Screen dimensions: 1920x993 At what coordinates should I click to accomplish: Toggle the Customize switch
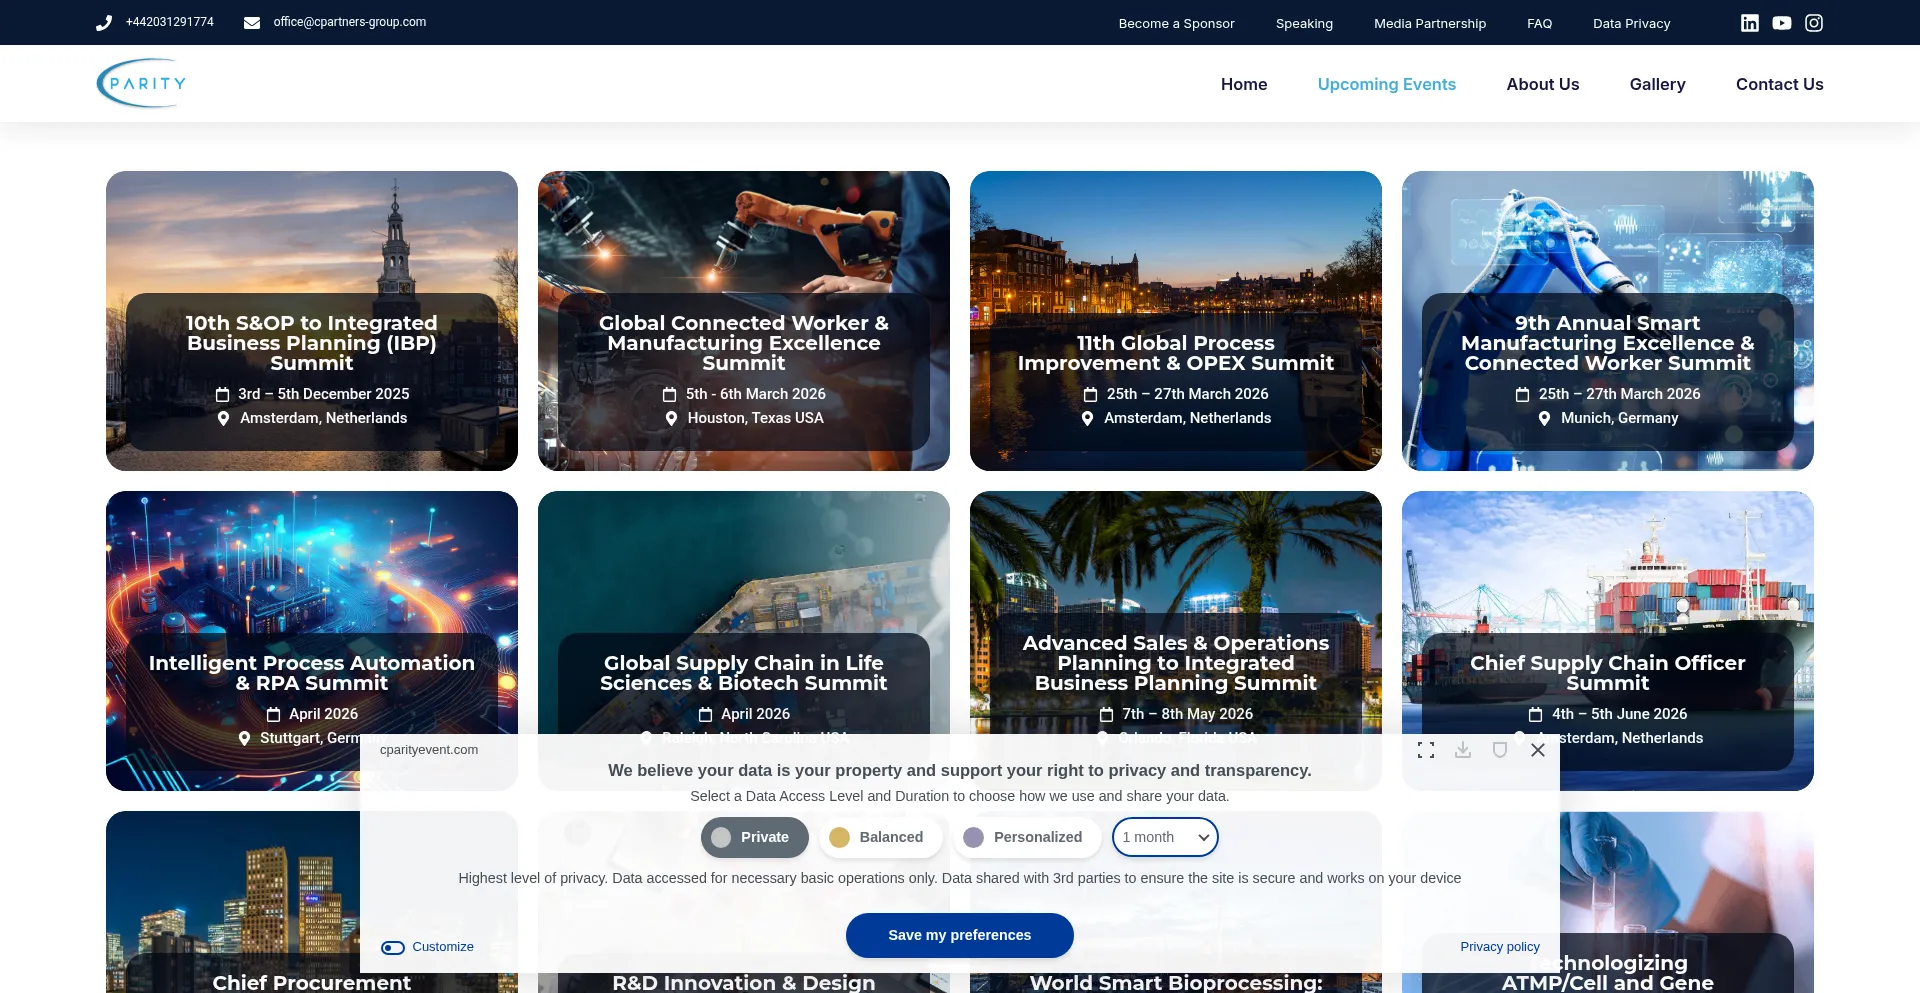pyautogui.click(x=393, y=947)
